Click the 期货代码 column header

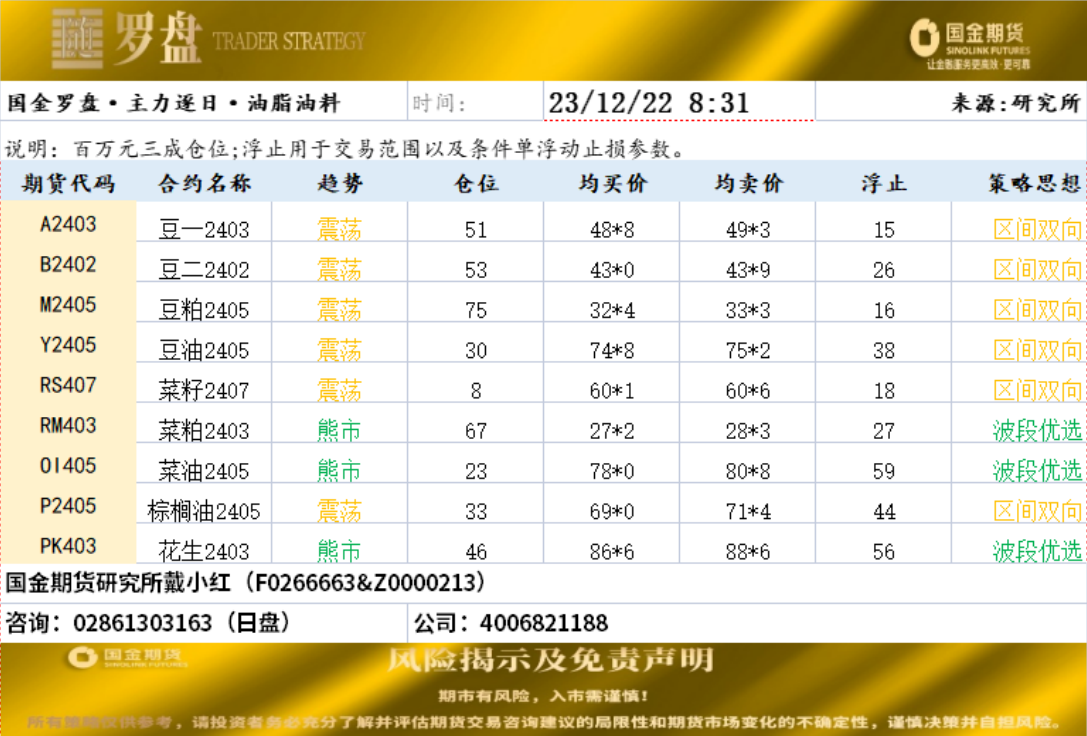tap(68, 184)
